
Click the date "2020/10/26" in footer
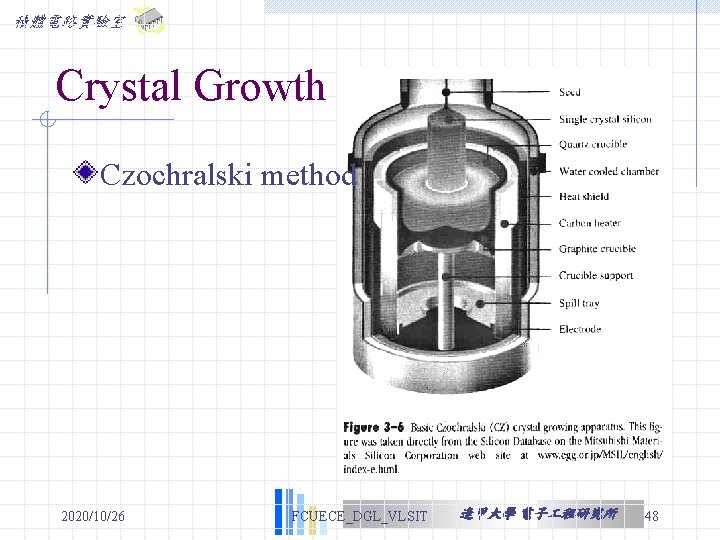(x=93, y=516)
